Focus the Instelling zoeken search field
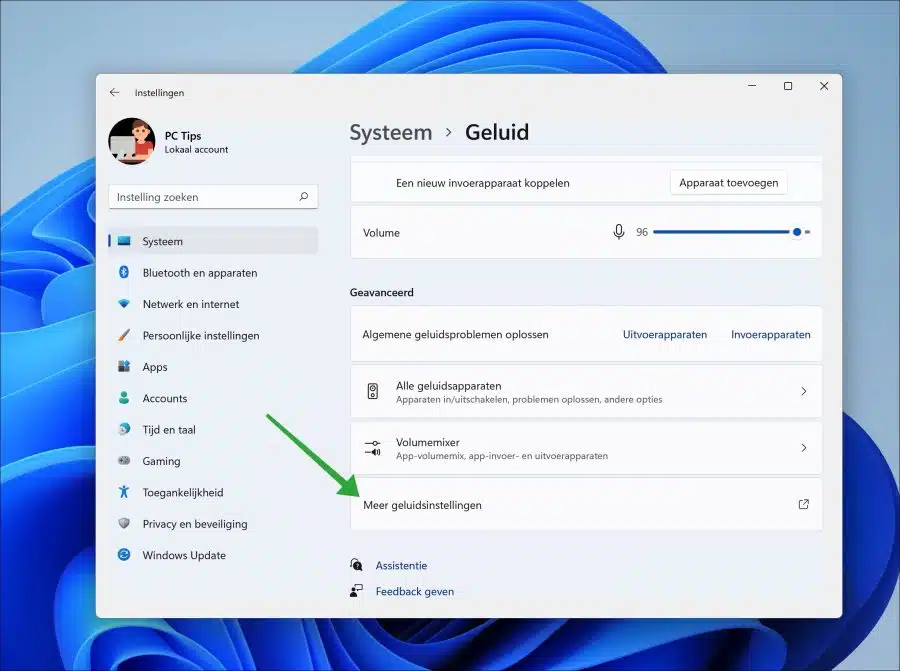This screenshot has height=671, width=900. (213, 197)
